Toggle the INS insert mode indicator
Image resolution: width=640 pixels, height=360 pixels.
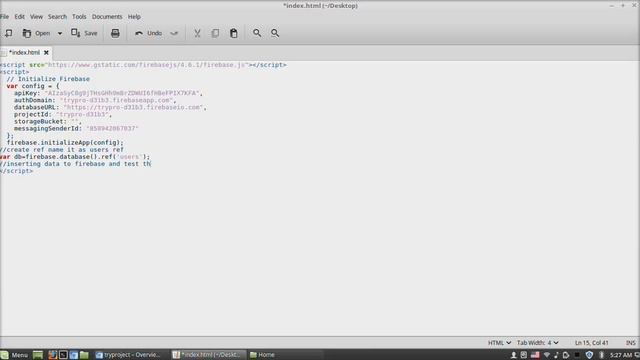[x=631, y=343]
